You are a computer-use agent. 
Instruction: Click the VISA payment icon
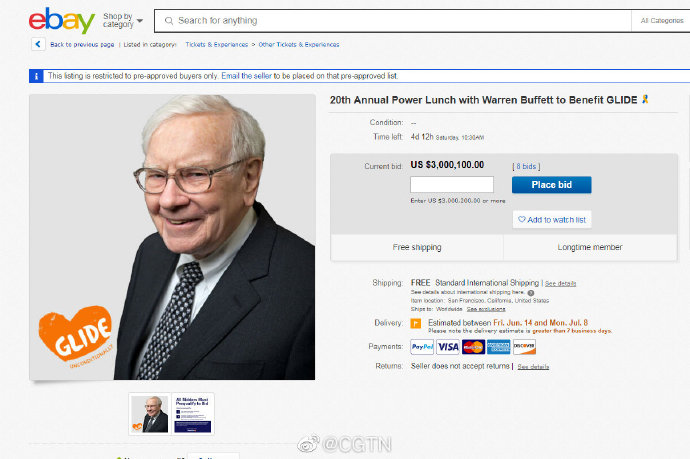[448, 347]
